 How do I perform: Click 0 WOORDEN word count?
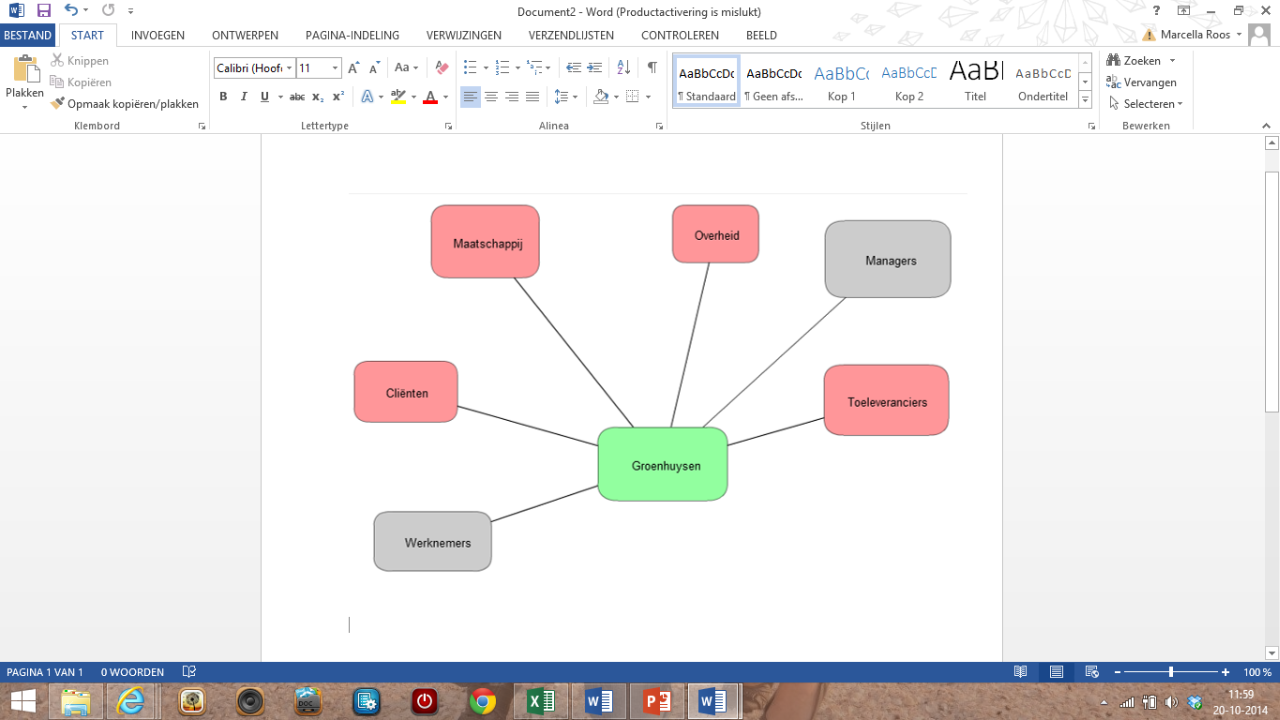(132, 672)
